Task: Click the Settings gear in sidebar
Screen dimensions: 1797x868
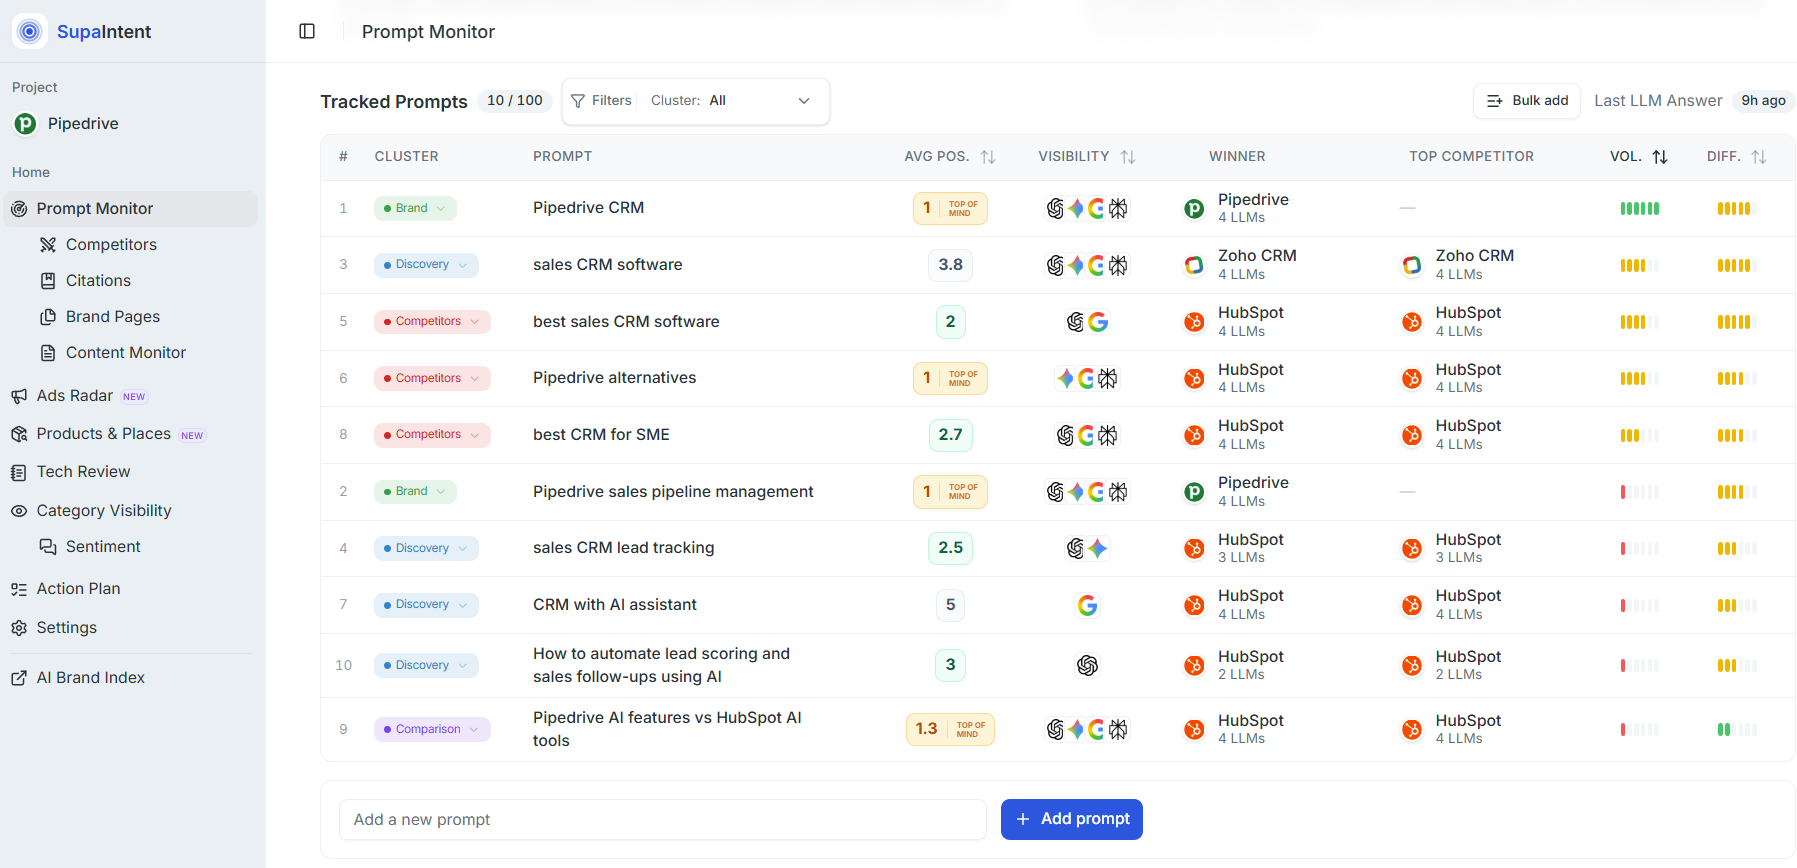Action: point(19,628)
